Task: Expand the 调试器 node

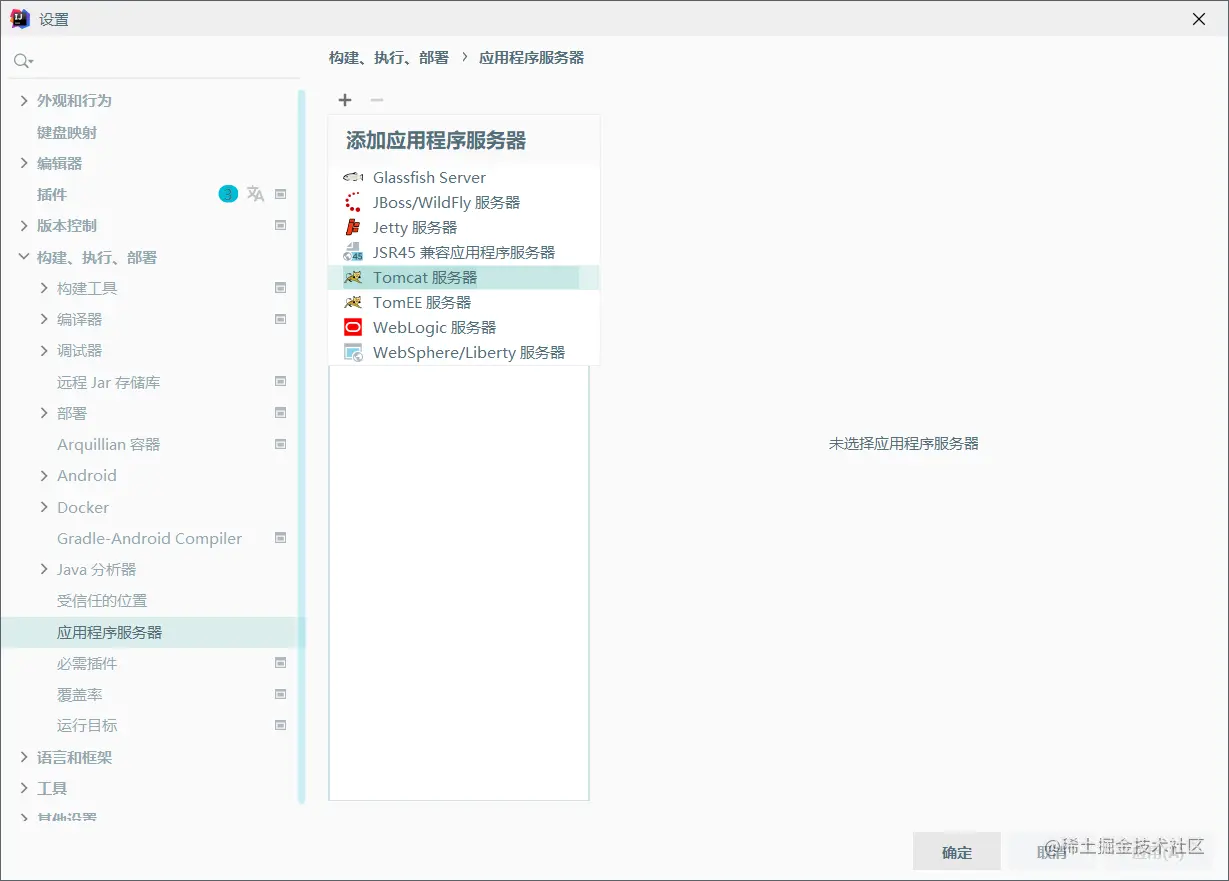Action: click(x=44, y=350)
